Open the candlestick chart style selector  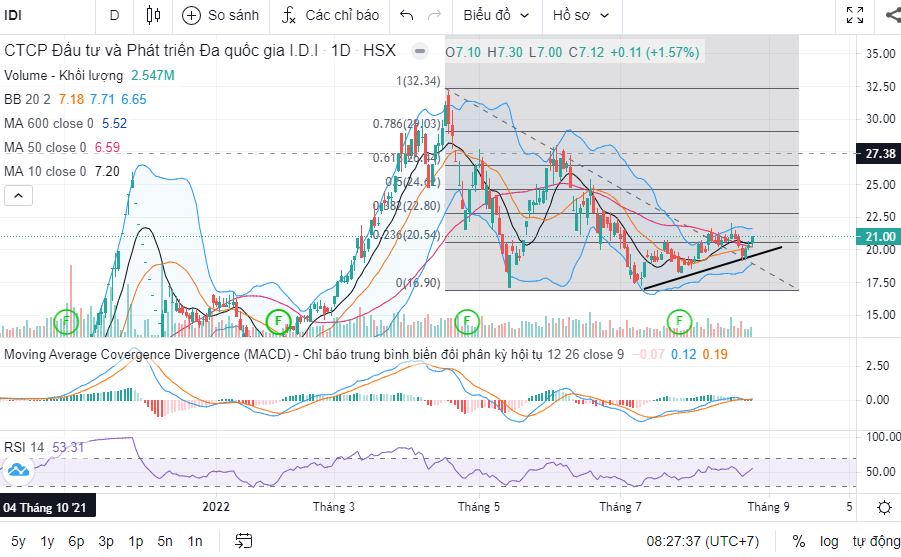click(153, 15)
